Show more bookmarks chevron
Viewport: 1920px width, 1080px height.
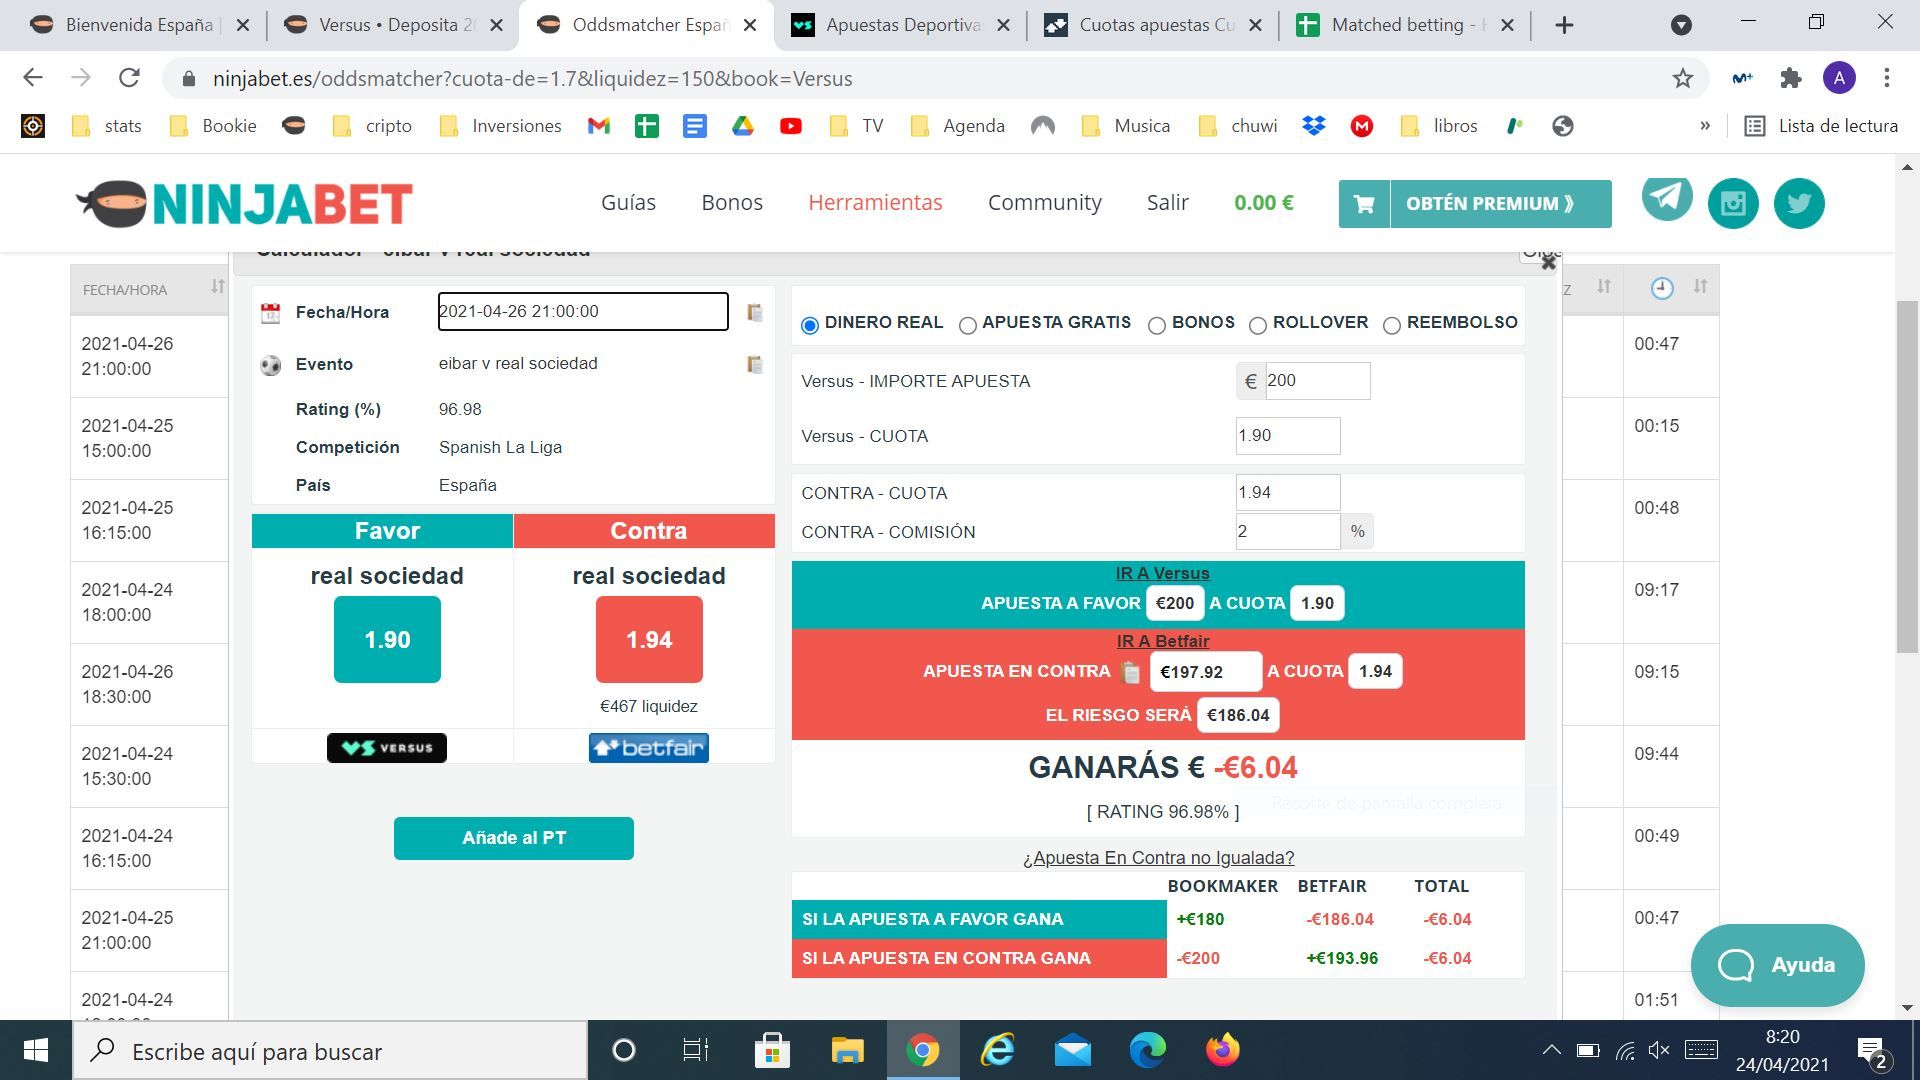click(1705, 126)
